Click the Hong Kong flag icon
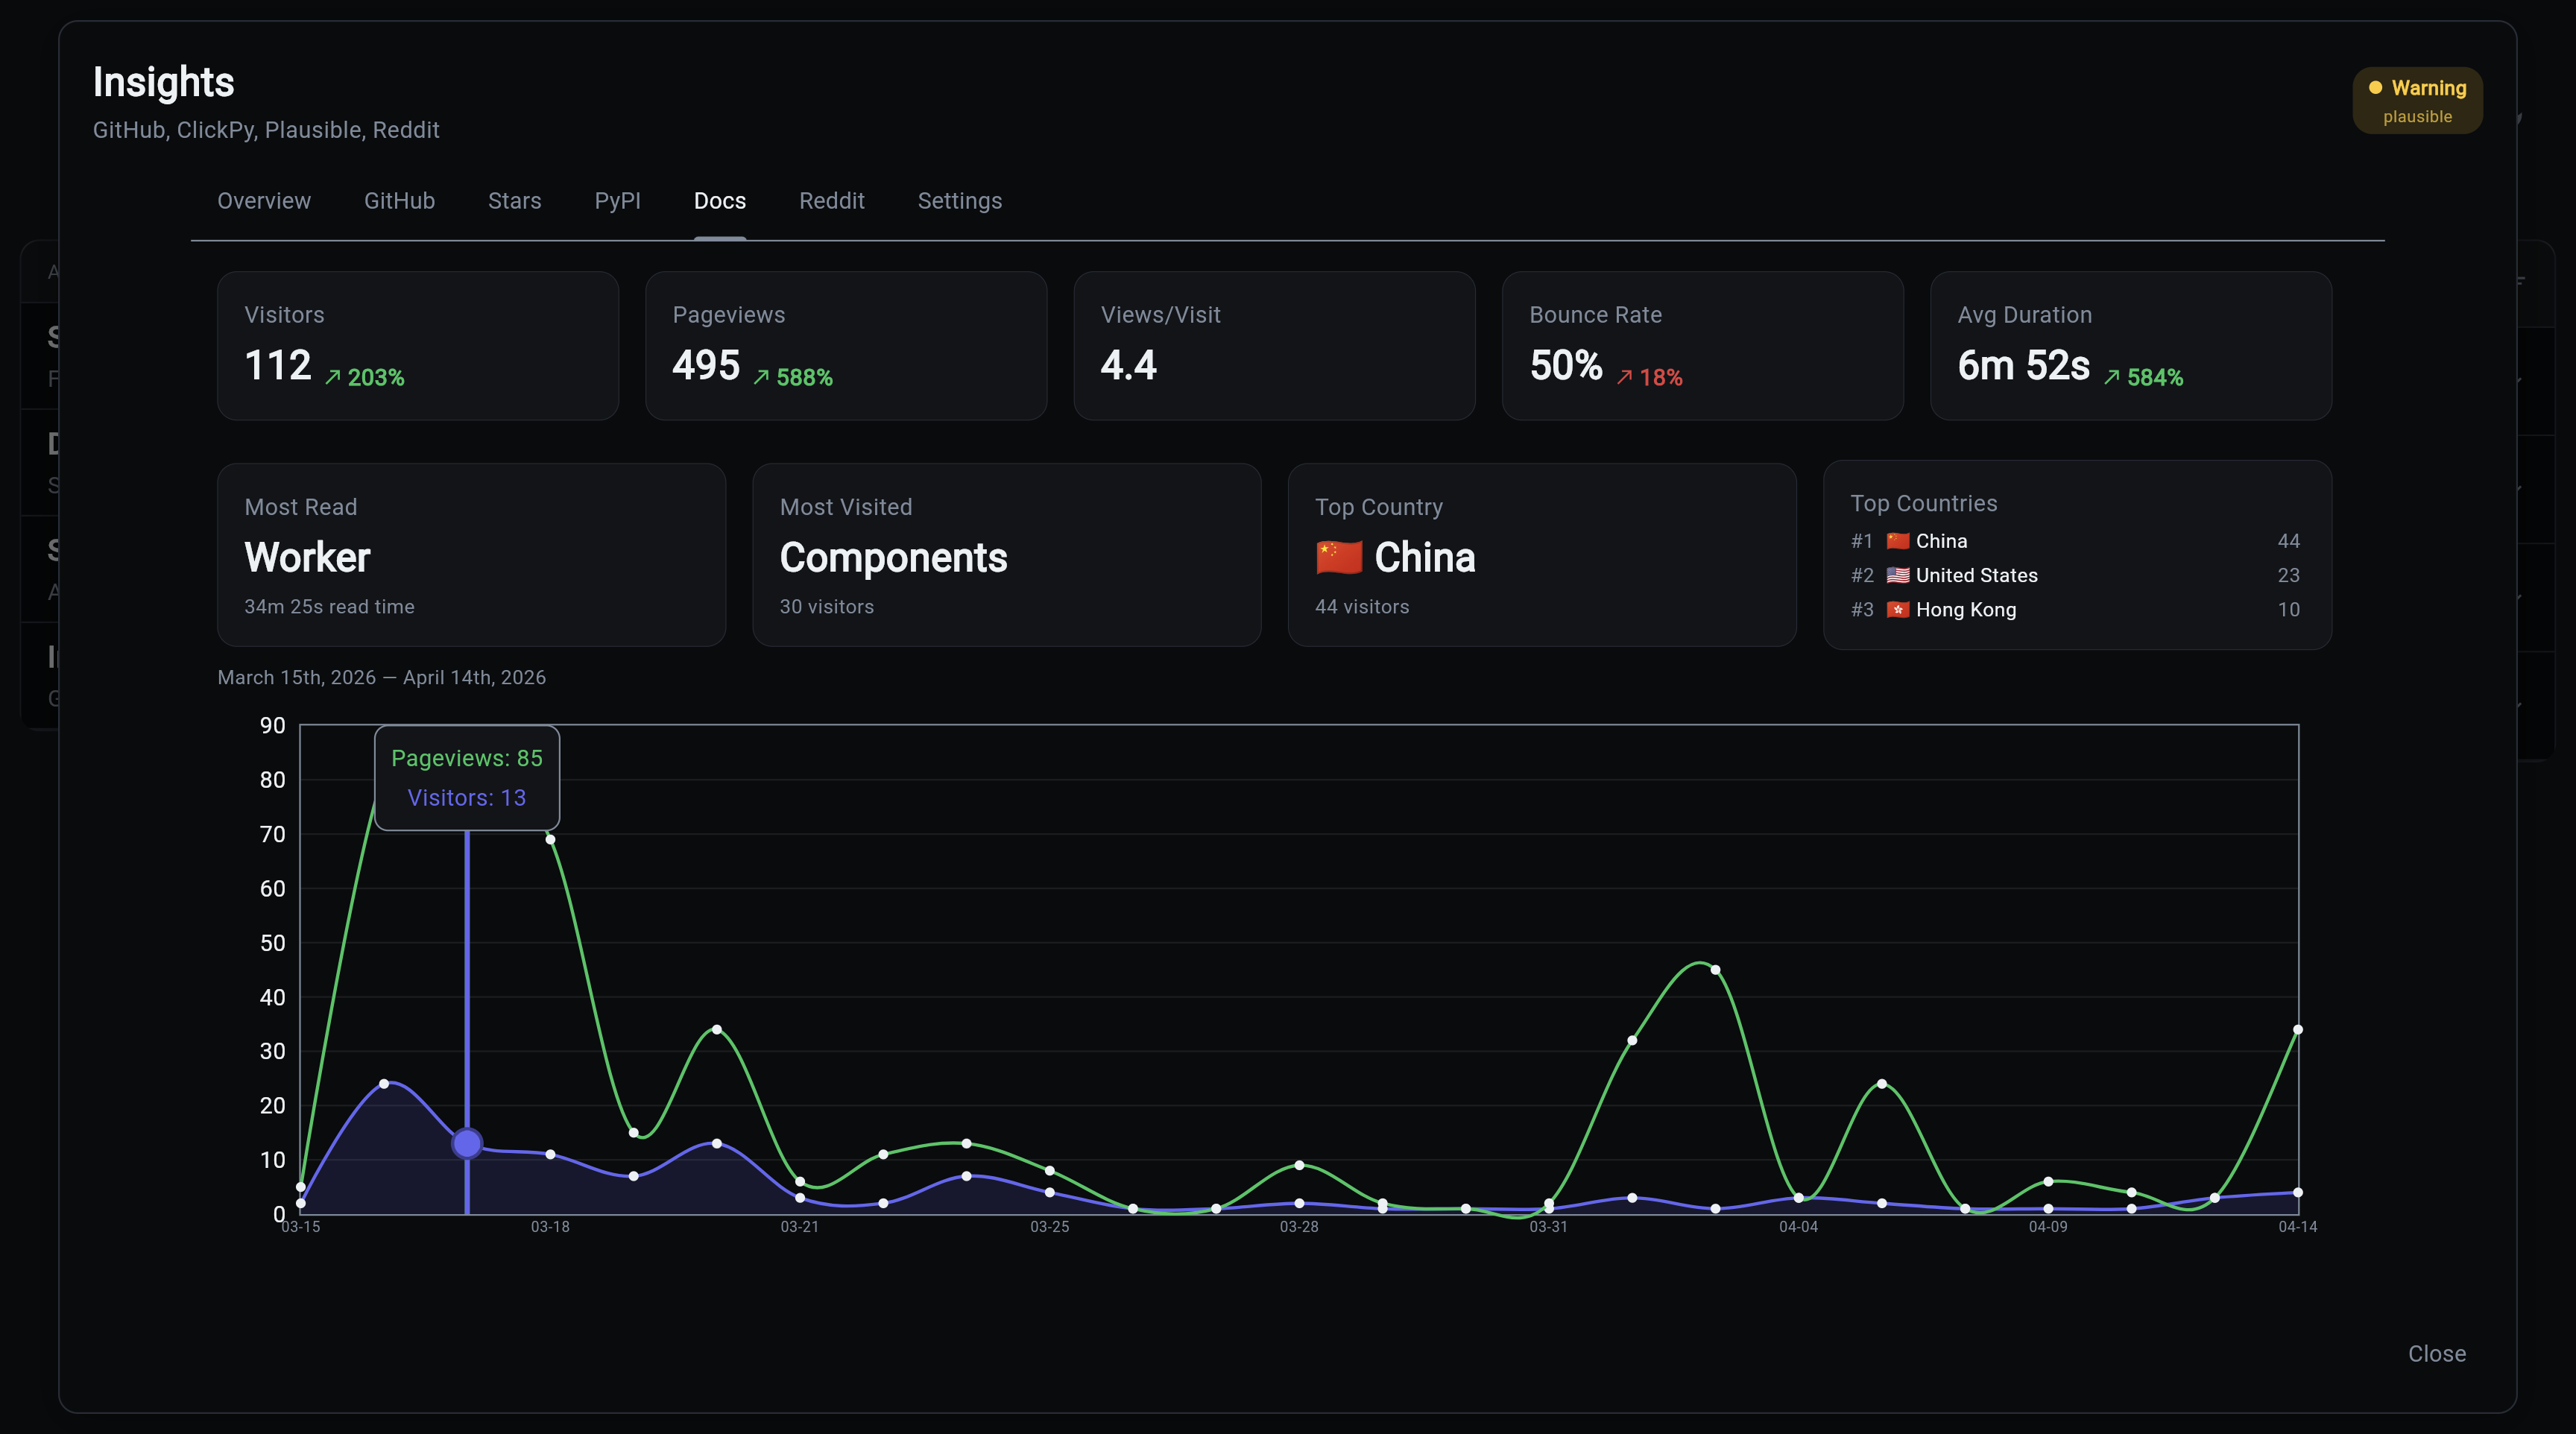Viewport: 2576px width, 1434px height. pyautogui.click(x=1897, y=609)
